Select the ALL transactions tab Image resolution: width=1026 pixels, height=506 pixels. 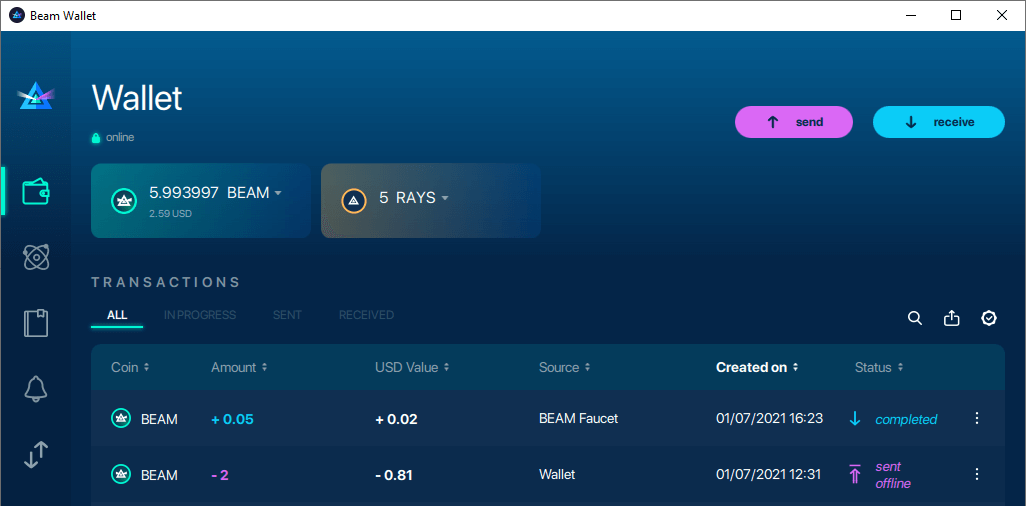click(117, 315)
